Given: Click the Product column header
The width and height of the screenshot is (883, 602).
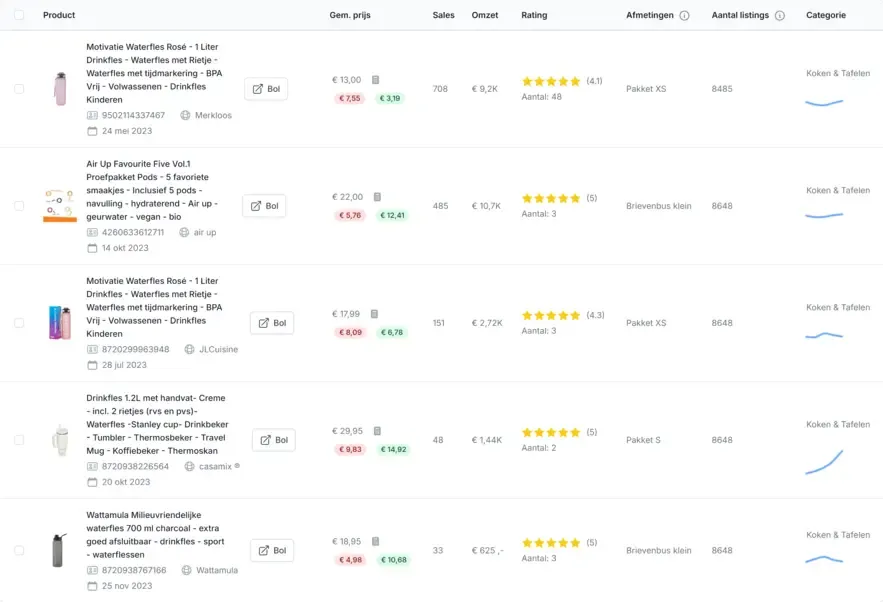Looking at the screenshot, I should coord(59,15).
